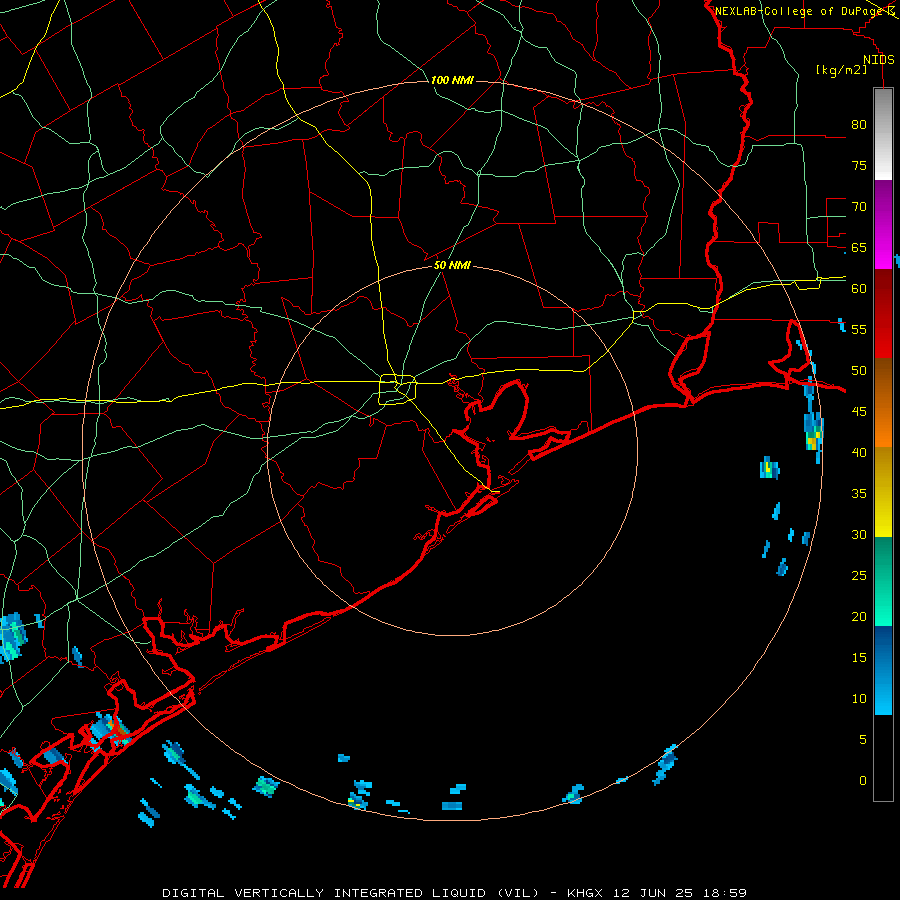Select the magenta-purple segment of the color bar
The height and width of the screenshot is (900, 900).
point(883,224)
